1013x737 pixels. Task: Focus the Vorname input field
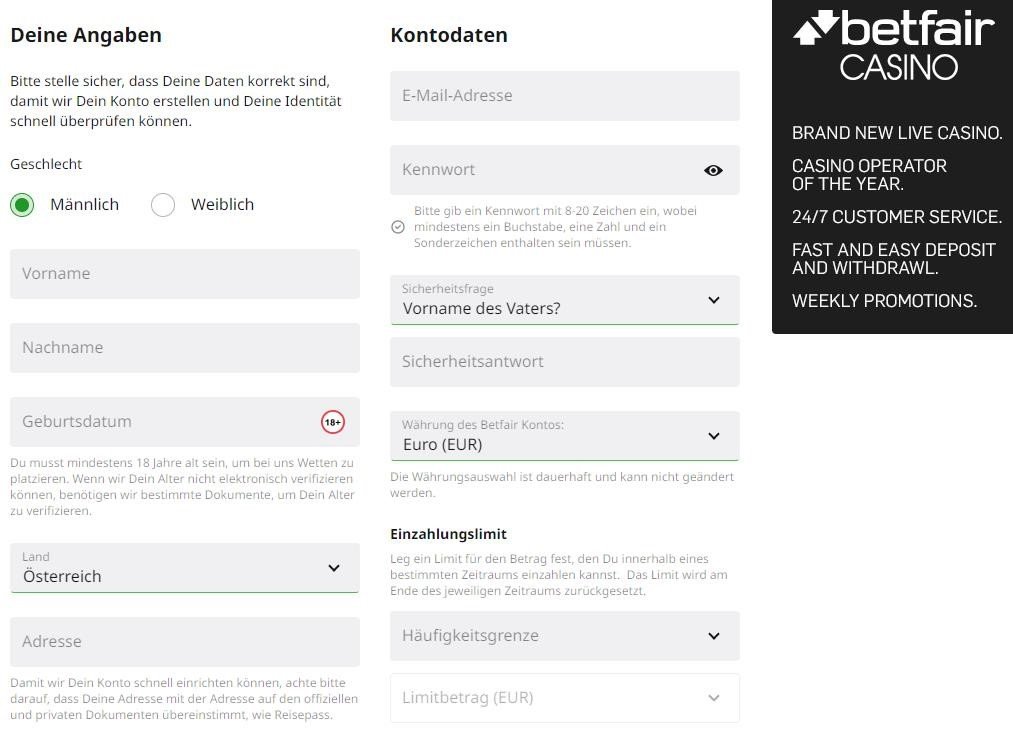185,274
